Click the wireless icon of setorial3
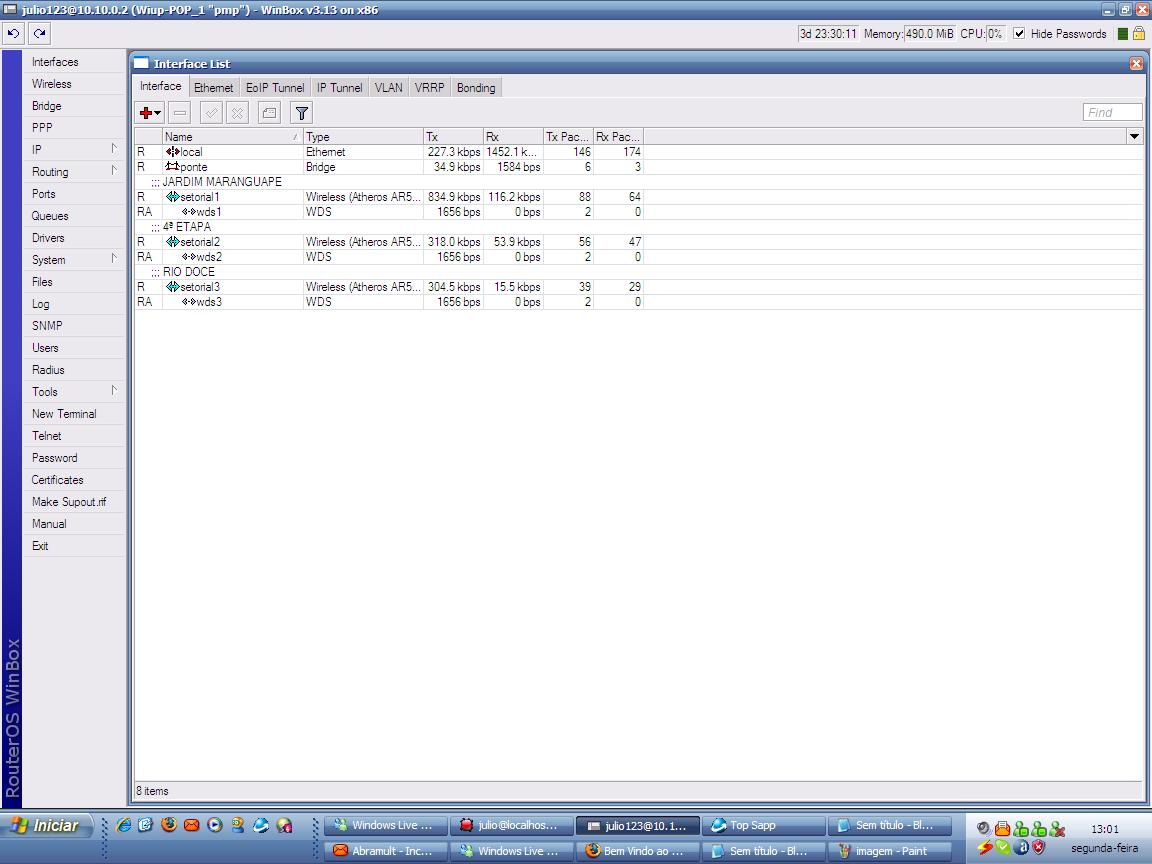 172,287
